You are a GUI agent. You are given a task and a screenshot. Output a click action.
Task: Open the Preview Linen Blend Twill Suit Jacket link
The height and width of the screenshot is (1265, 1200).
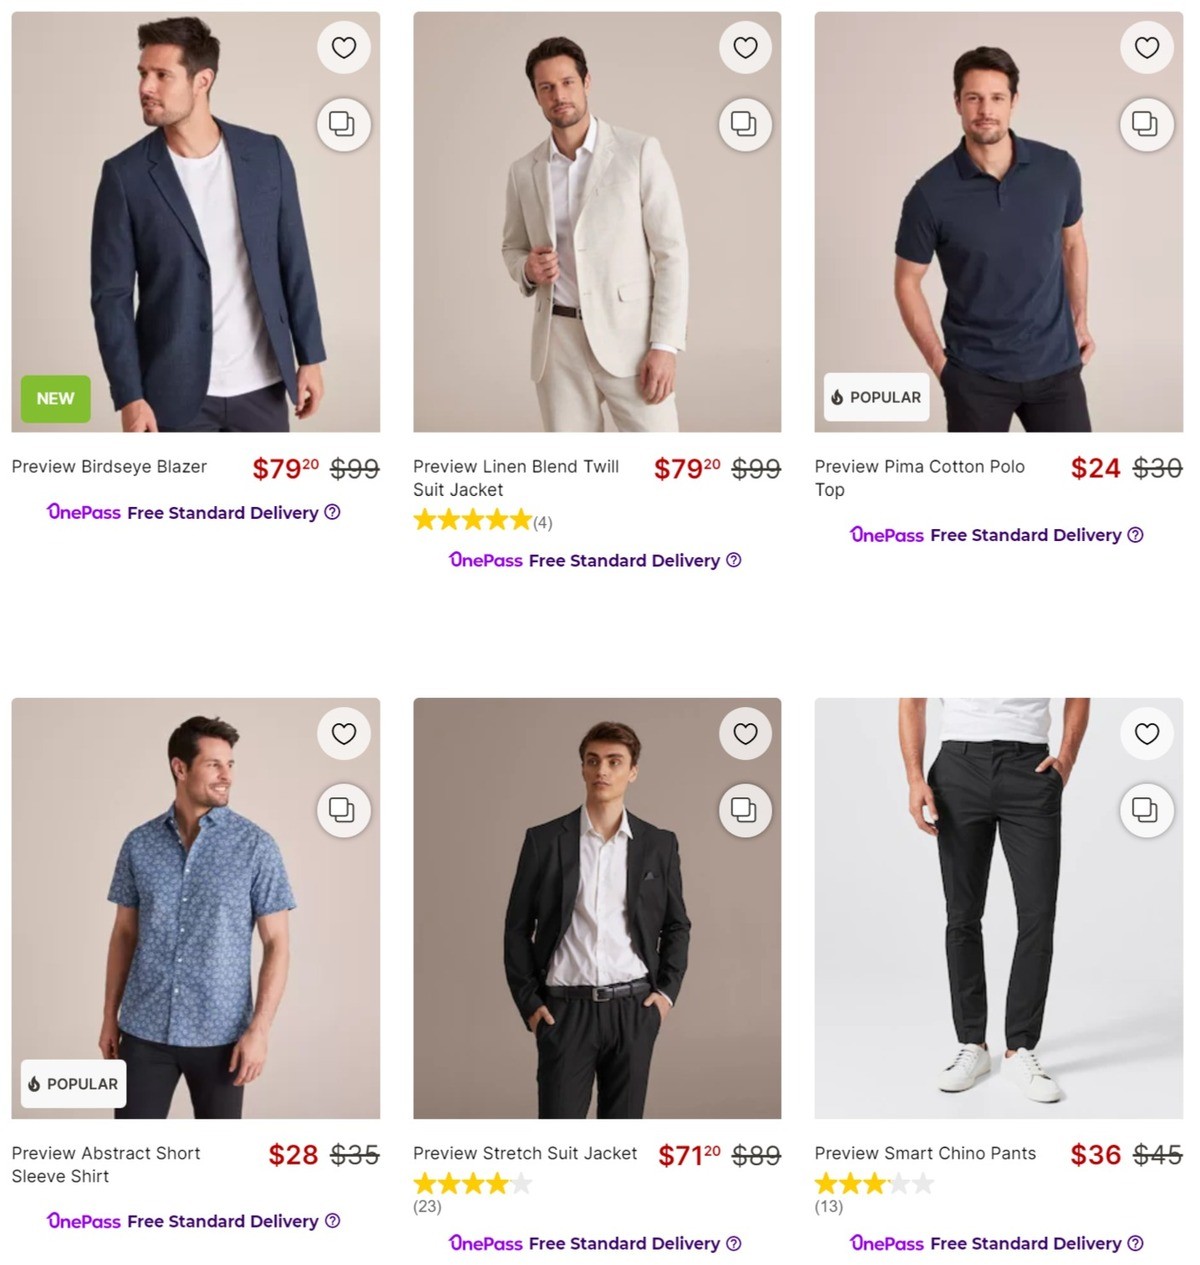point(515,478)
